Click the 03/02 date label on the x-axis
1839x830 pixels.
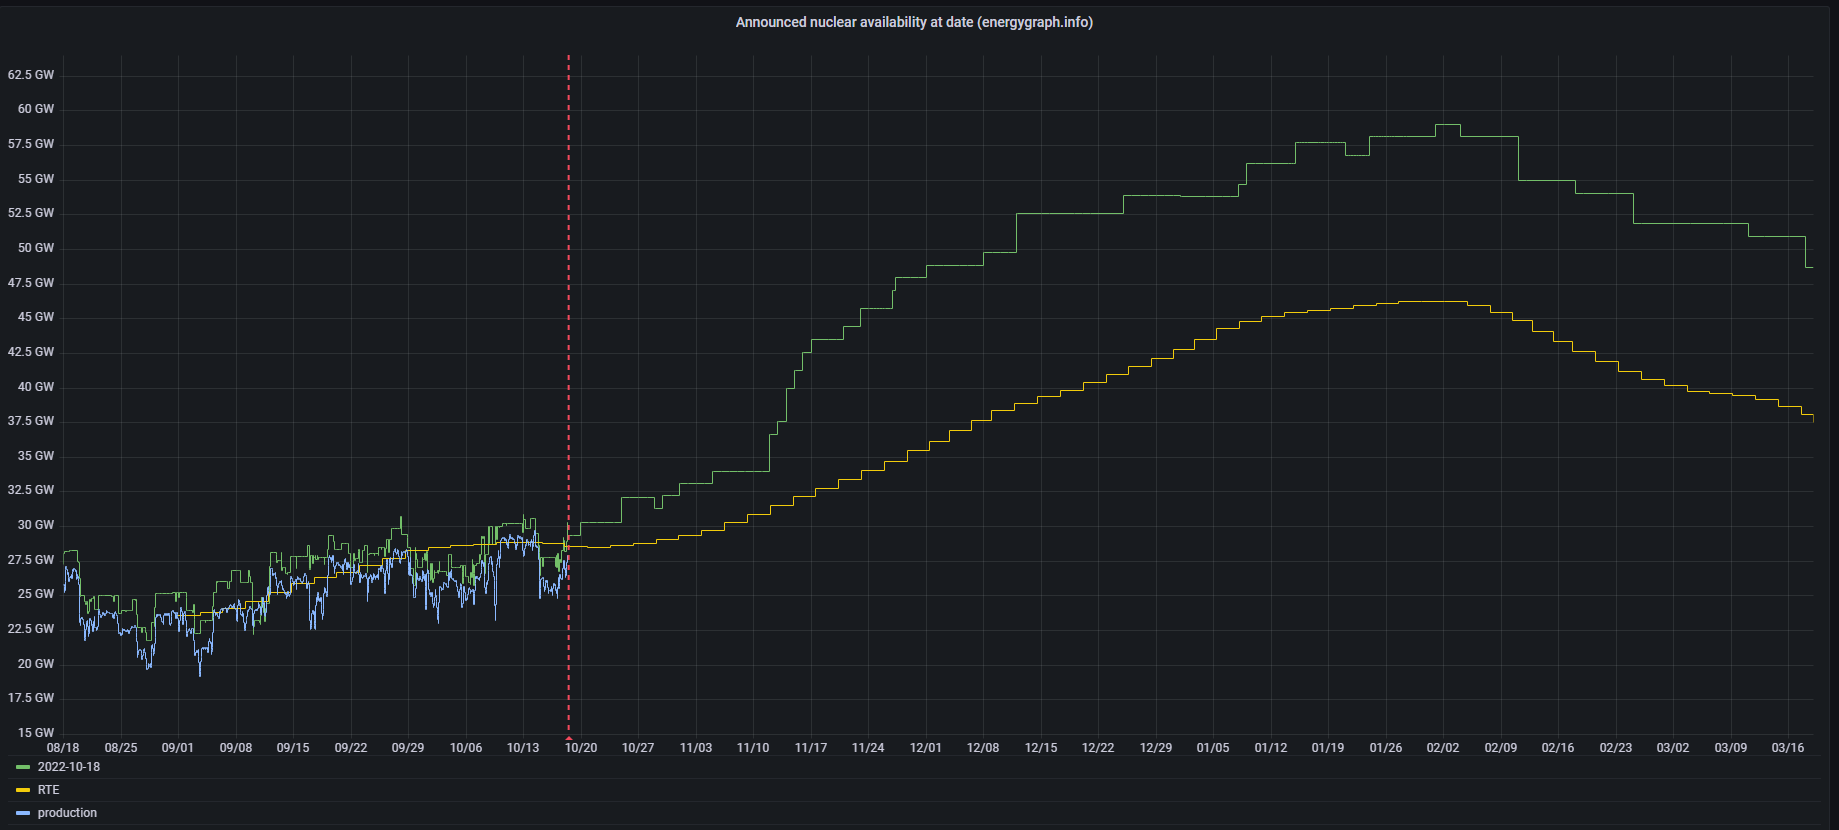tap(1673, 748)
